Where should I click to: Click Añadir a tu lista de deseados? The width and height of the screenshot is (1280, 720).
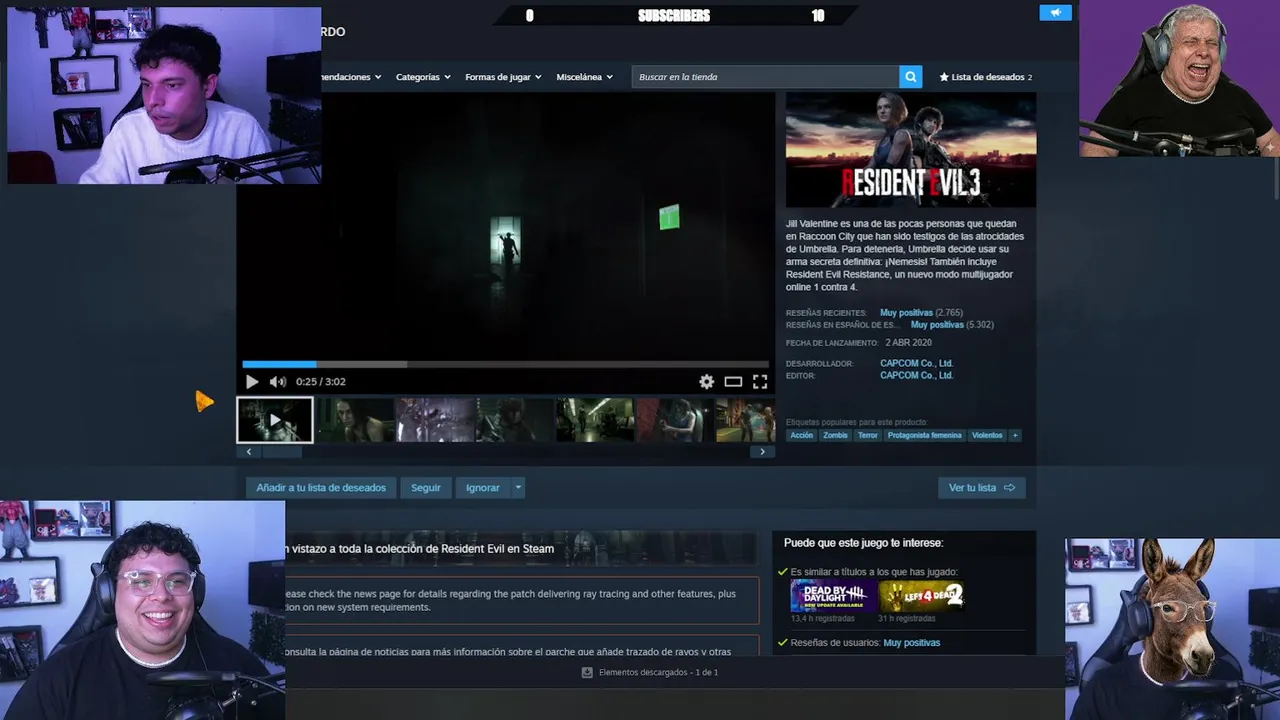[x=321, y=488]
